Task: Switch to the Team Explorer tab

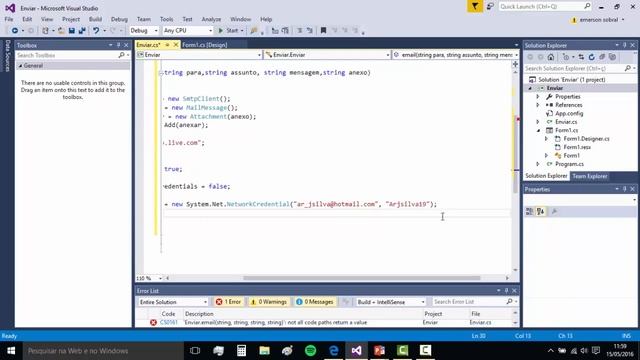Action: pos(589,176)
